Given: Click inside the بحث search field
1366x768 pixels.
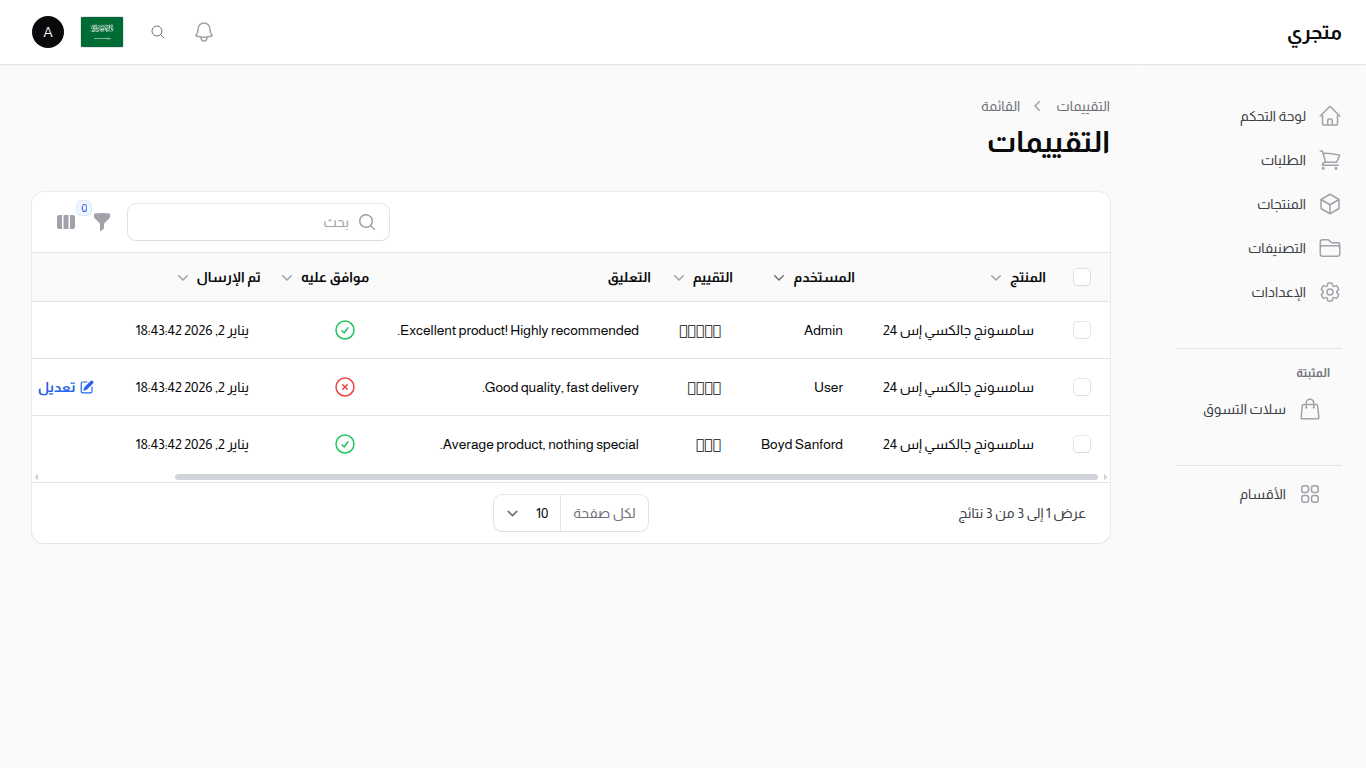Looking at the screenshot, I should [x=258, y=222].
